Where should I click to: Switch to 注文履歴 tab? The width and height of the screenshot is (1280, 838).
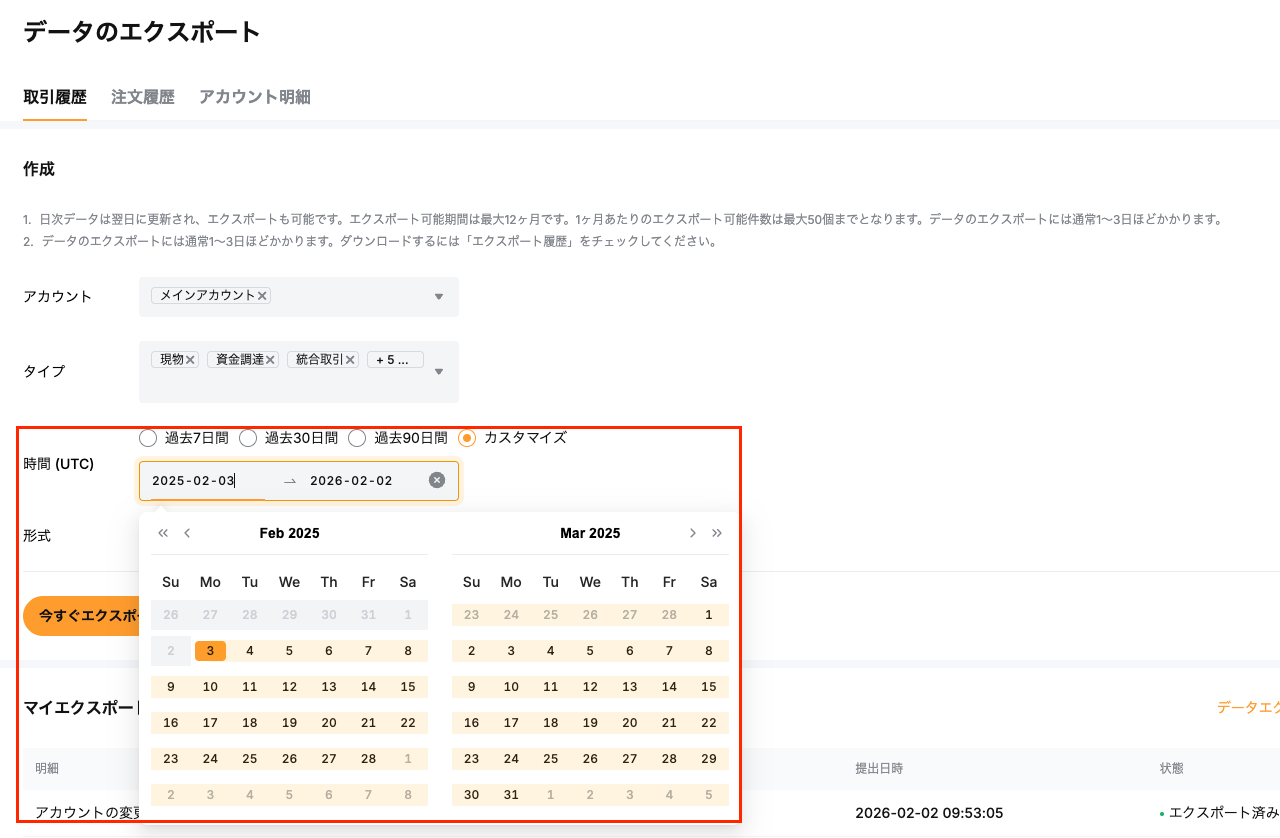(x=143, y=97)
